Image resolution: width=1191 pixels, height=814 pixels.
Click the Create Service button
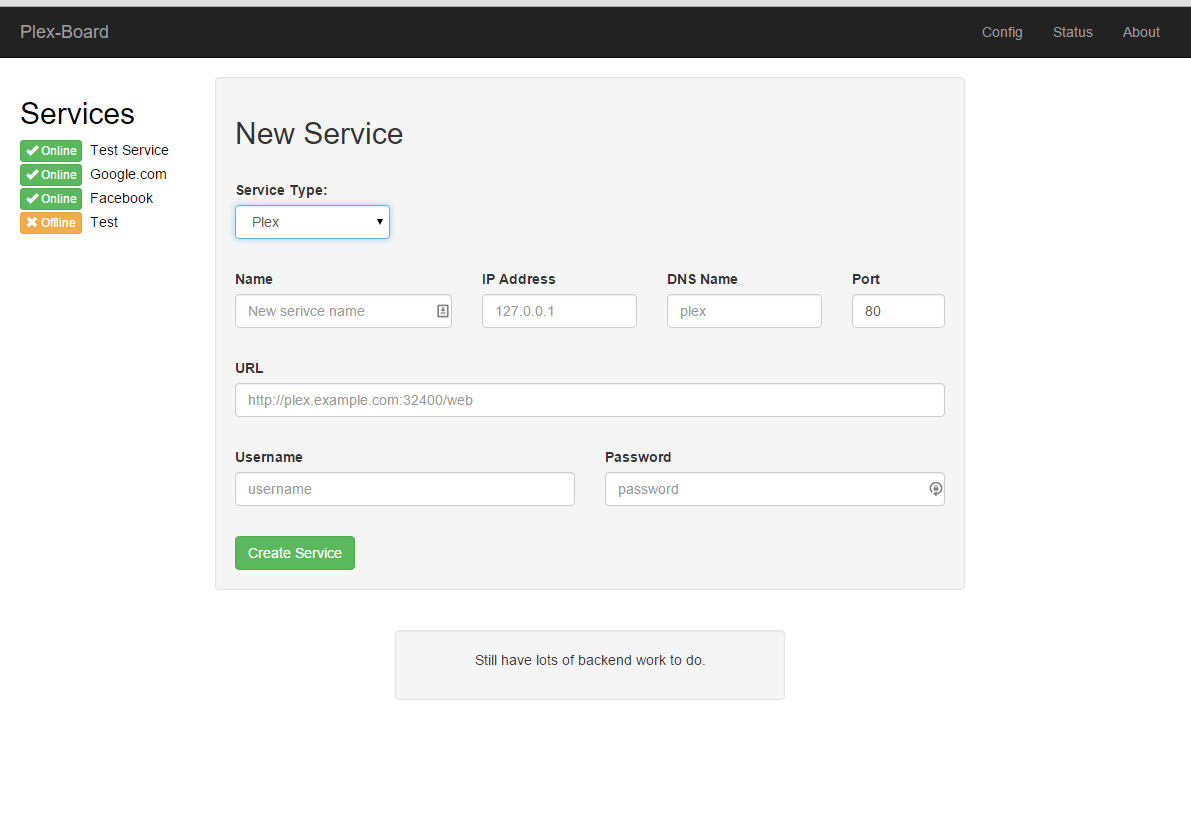[x=295, y=553]
